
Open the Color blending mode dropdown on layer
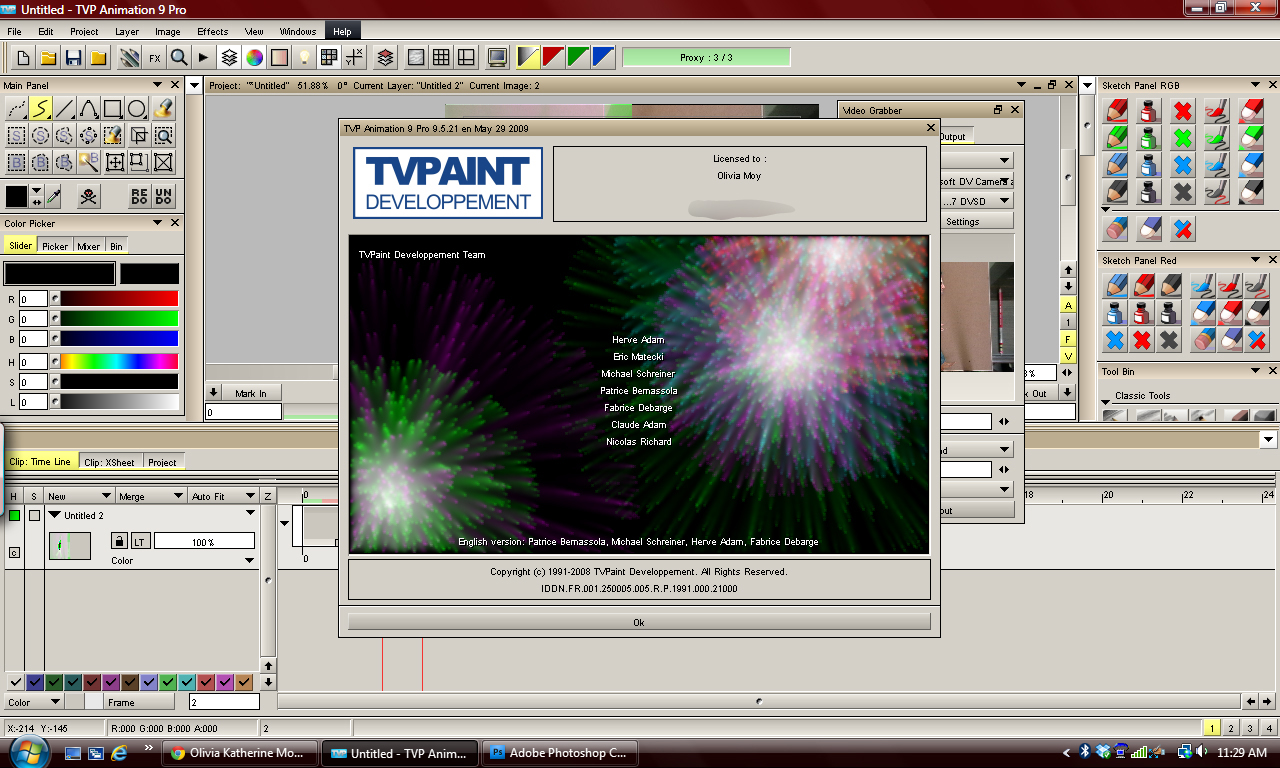(x=182, y=561)
